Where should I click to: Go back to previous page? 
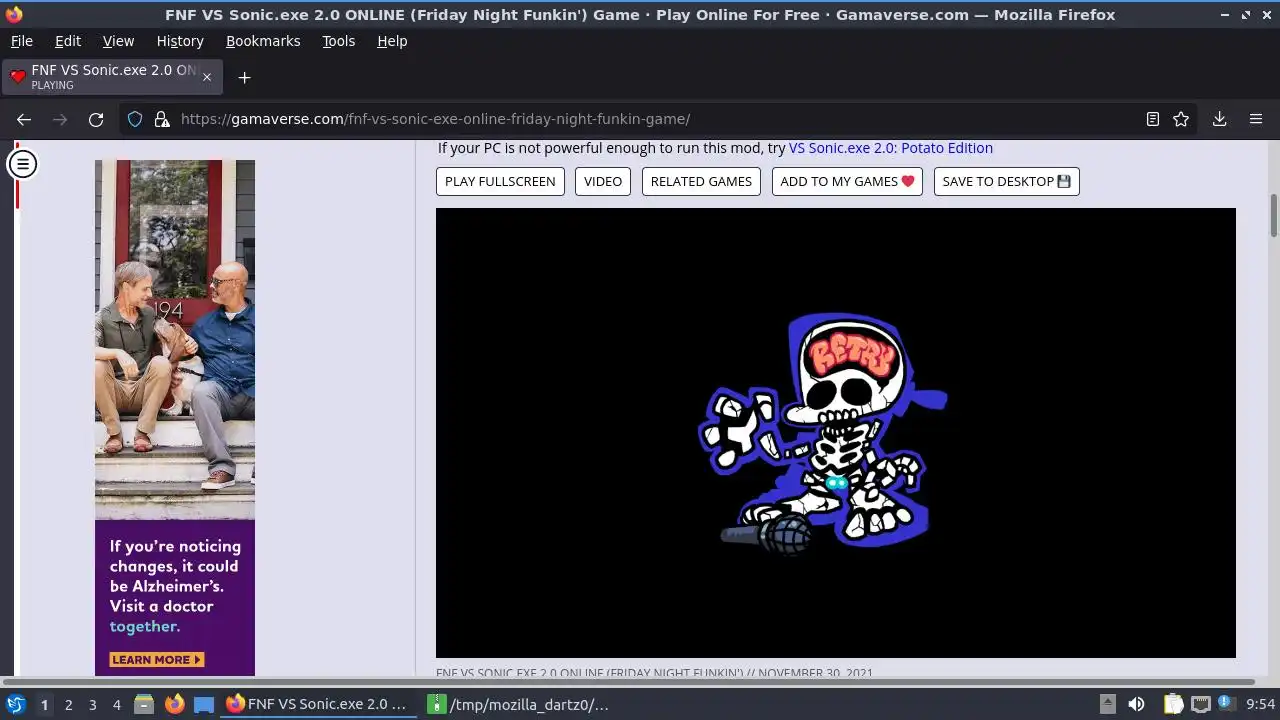click(24, 119)
